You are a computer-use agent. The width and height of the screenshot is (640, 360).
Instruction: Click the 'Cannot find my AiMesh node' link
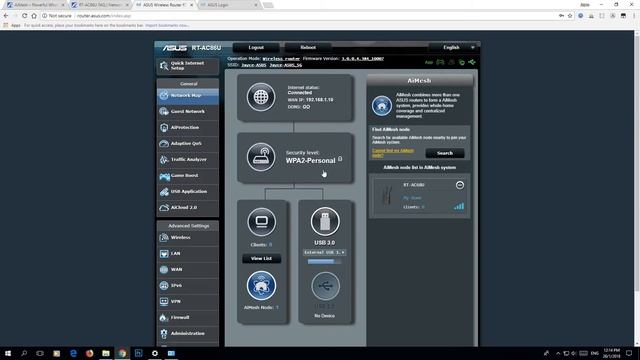click(x=393, y=153)
